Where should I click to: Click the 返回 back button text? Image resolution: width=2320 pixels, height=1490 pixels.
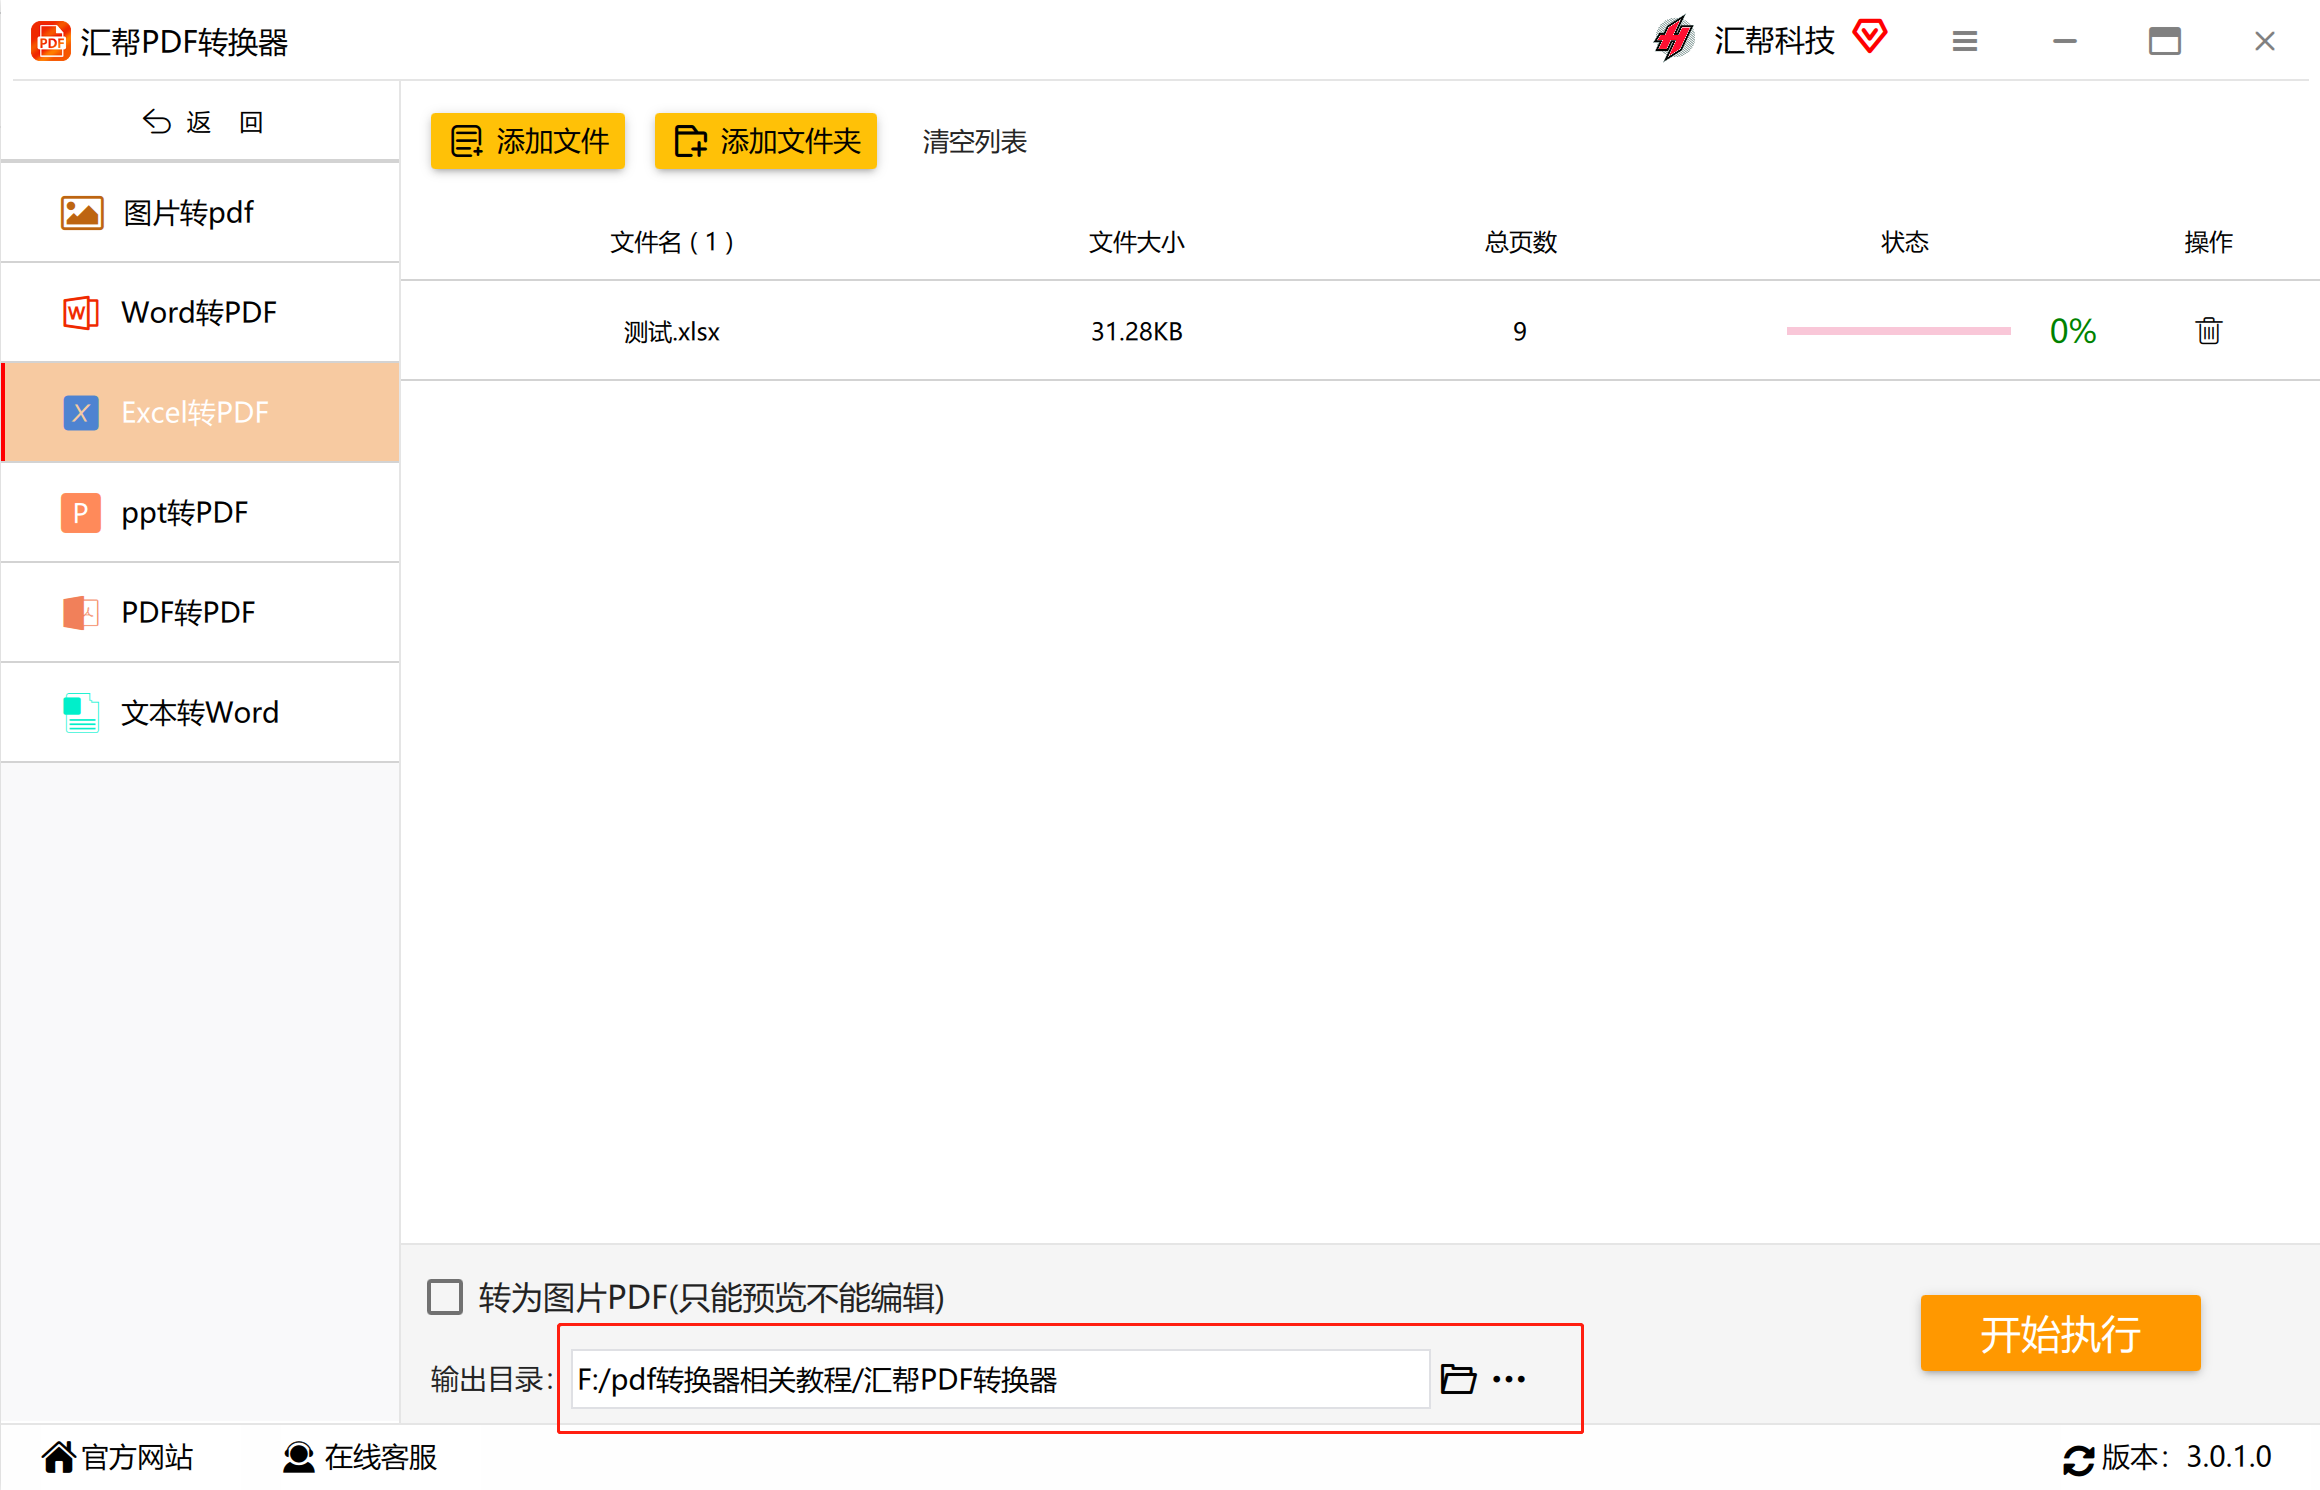coord(225,122)
